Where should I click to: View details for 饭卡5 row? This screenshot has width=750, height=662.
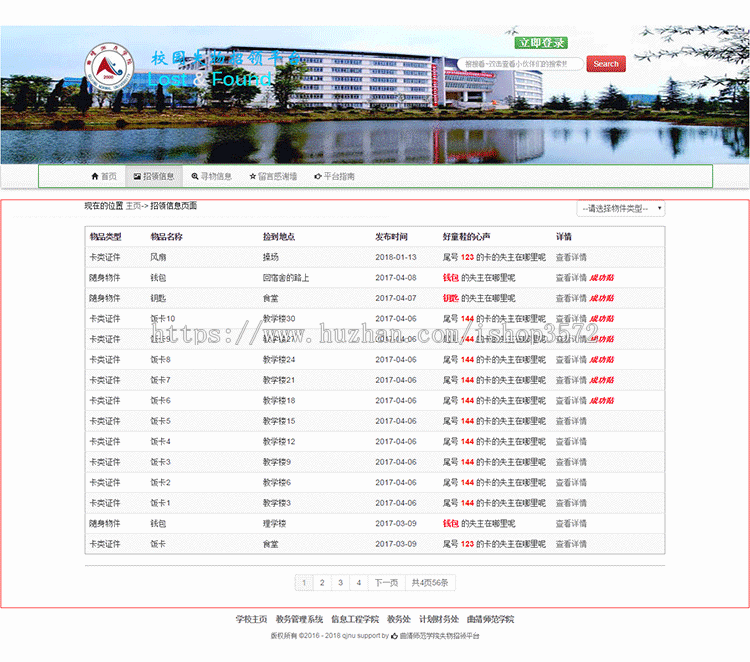coord(571,421)
